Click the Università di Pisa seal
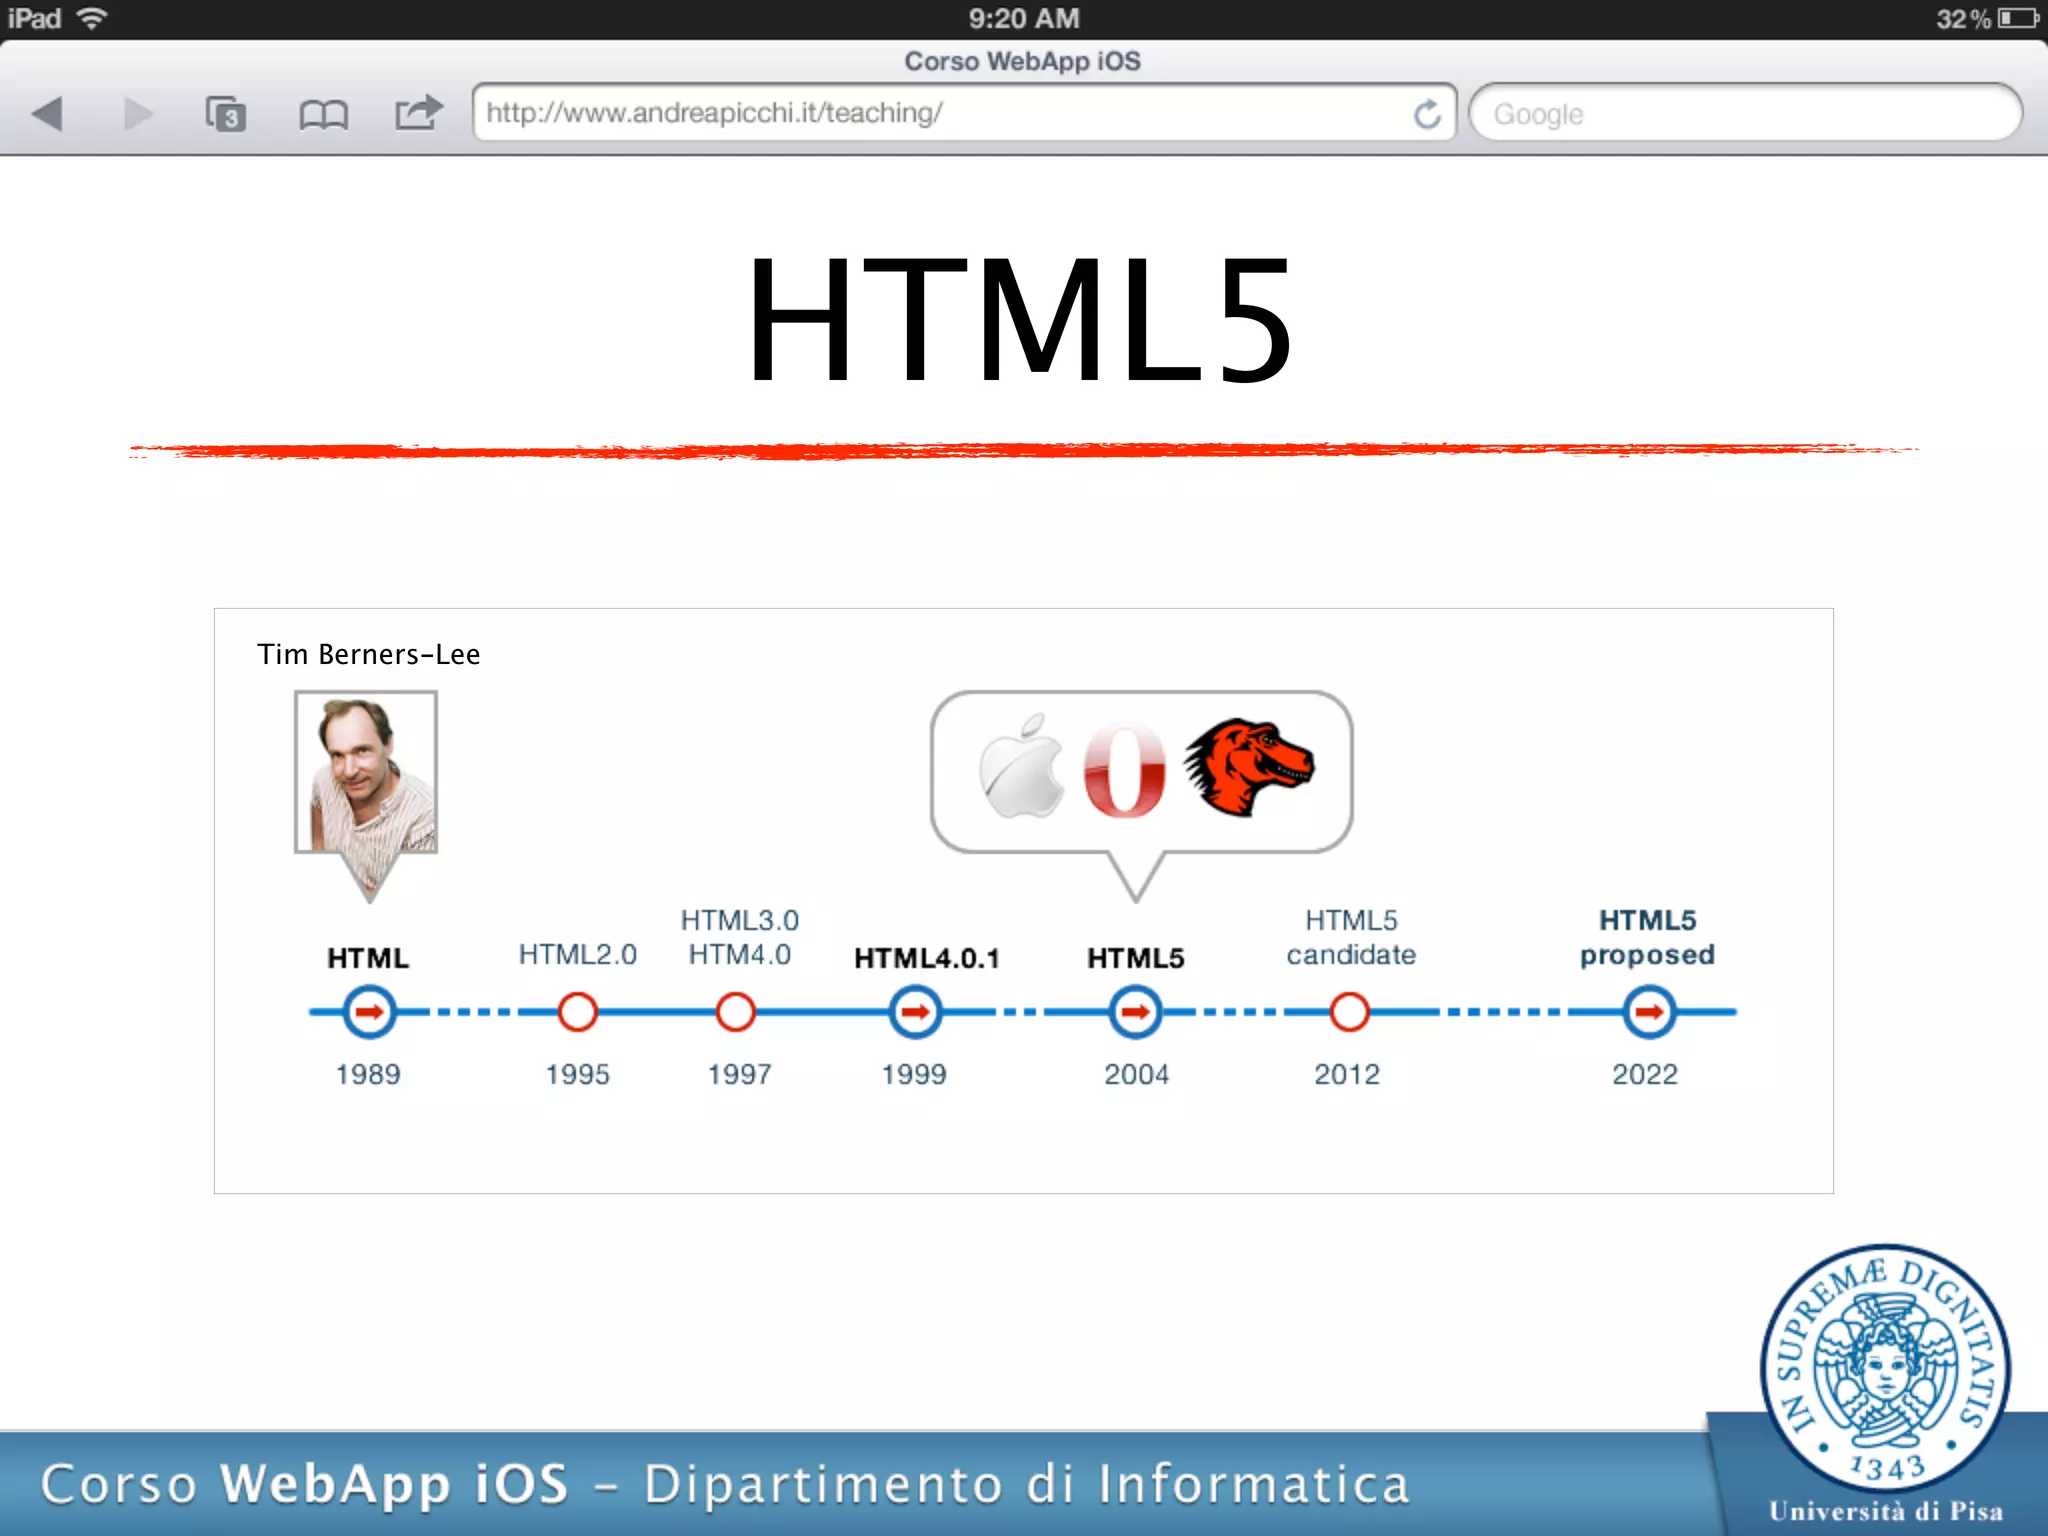 pyautogui.click(x=1885, y=1369)
